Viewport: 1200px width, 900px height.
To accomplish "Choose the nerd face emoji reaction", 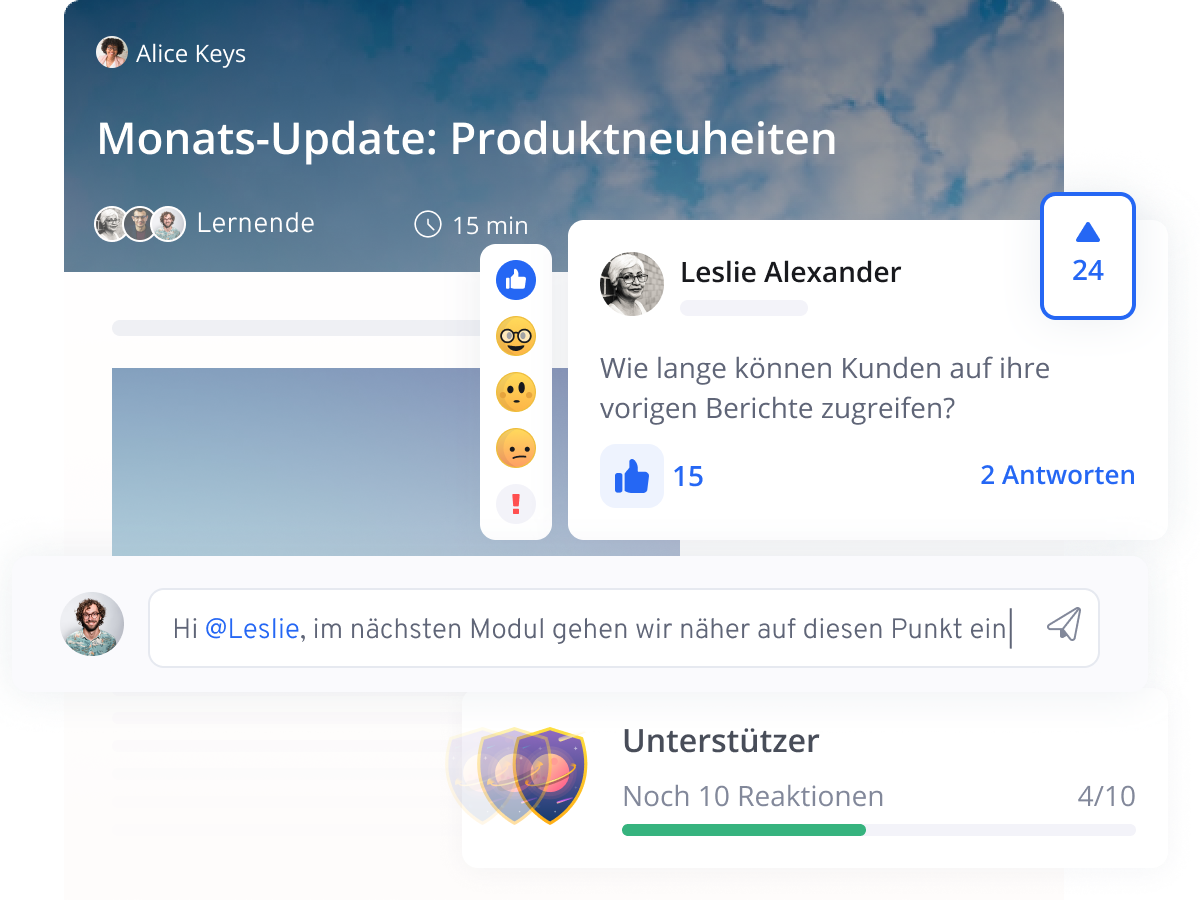I will (x=514, y=337).
